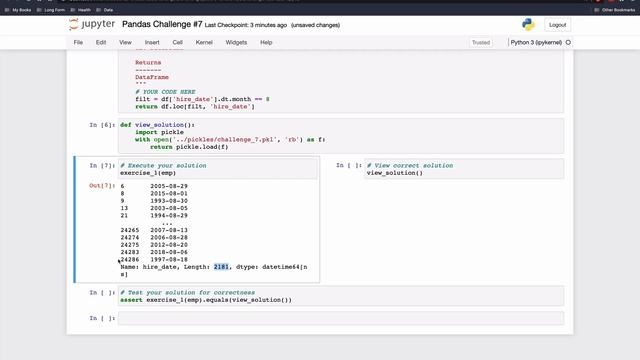This screenshot has height=360, width=640.
Task: Open the My Books bookmark folder
Action: pyautogui.click(x=18, y=10)
